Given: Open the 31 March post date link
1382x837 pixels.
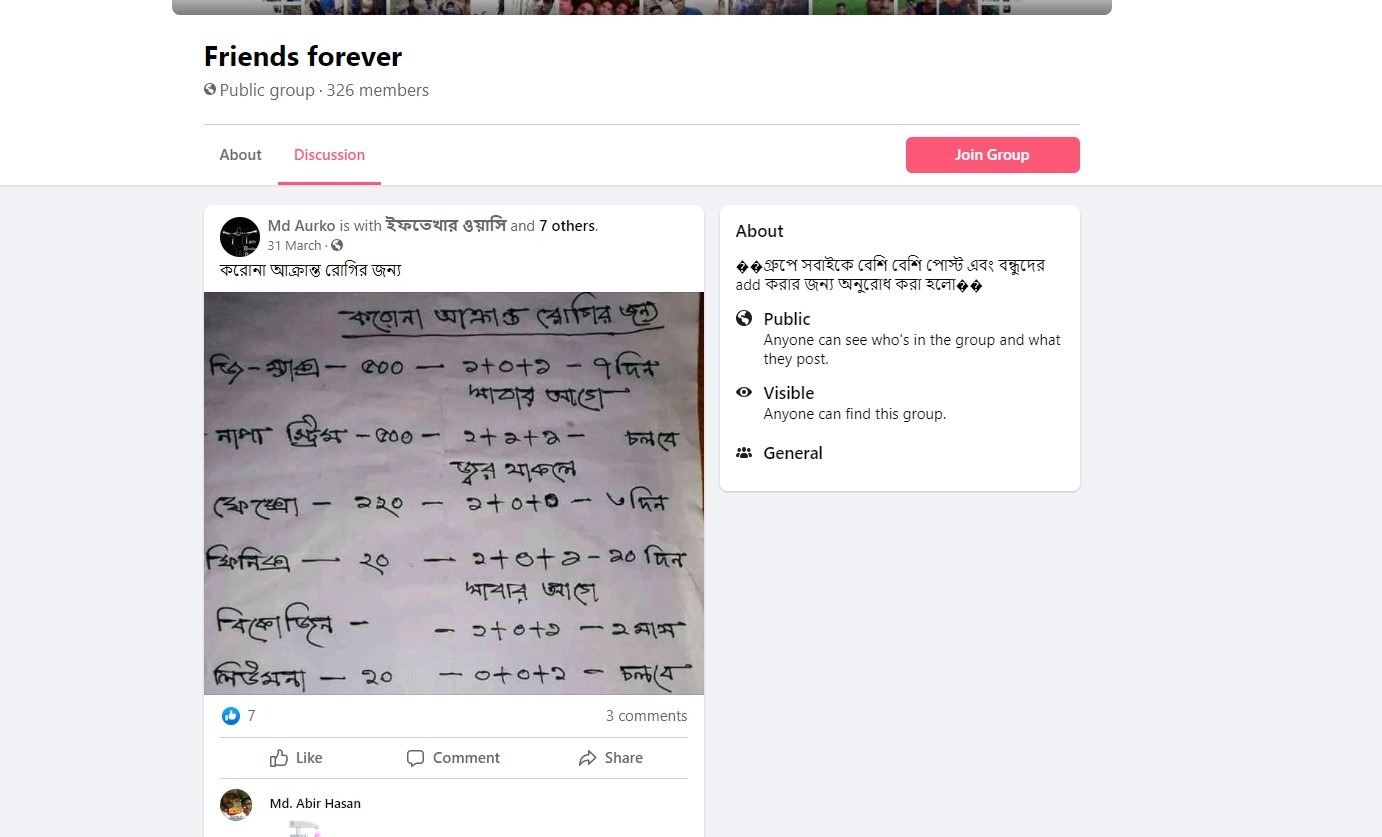Looking at the screenshot, I should 295,246.
